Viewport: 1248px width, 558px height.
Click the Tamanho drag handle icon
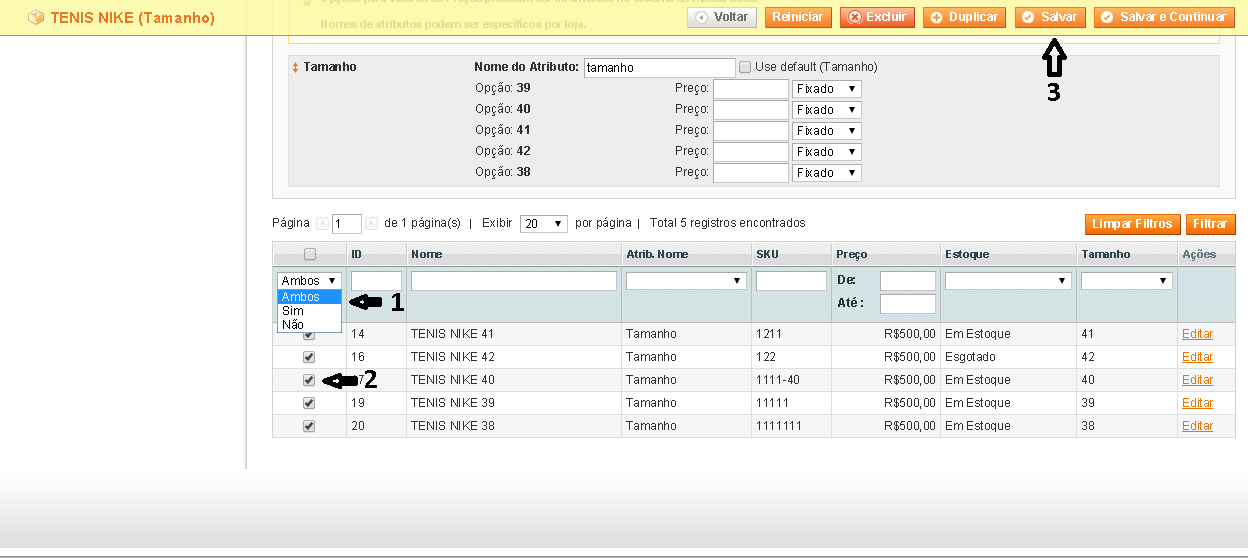295,68
